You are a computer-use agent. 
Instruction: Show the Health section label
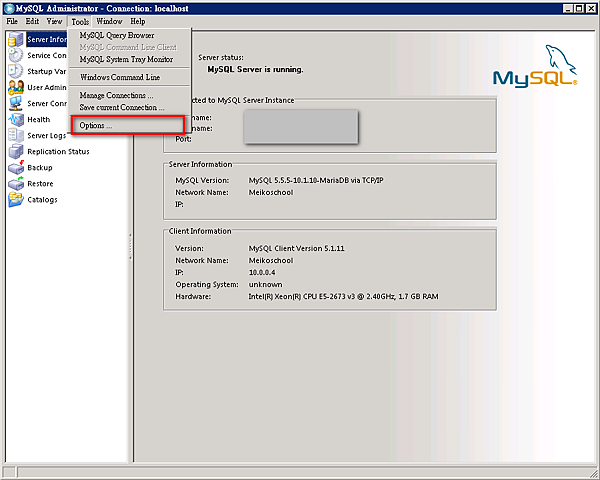click(39, 120)
